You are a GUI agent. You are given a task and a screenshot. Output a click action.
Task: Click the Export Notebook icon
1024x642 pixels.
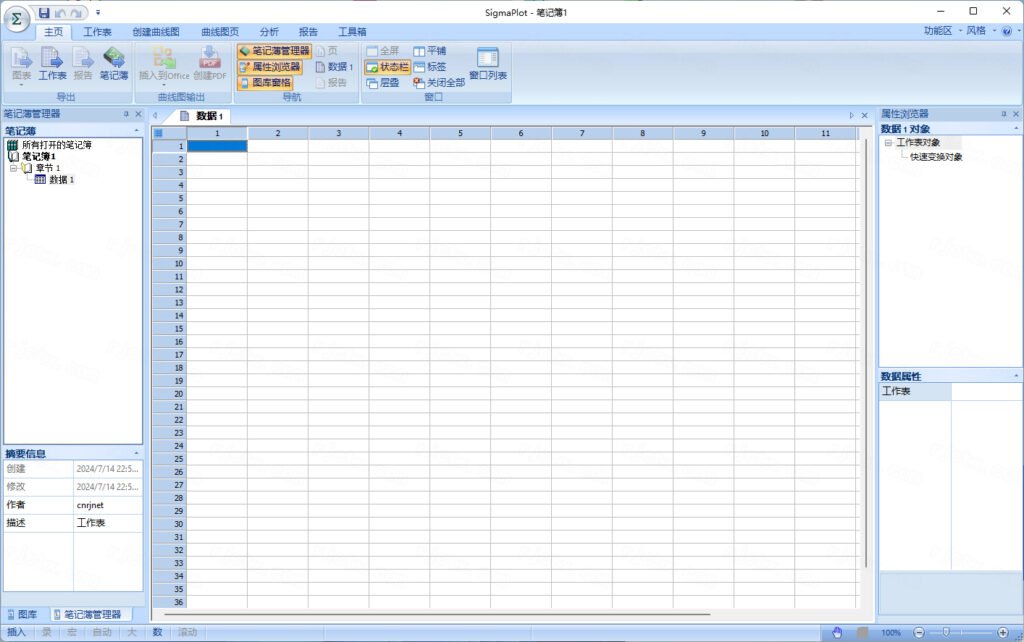114,63
